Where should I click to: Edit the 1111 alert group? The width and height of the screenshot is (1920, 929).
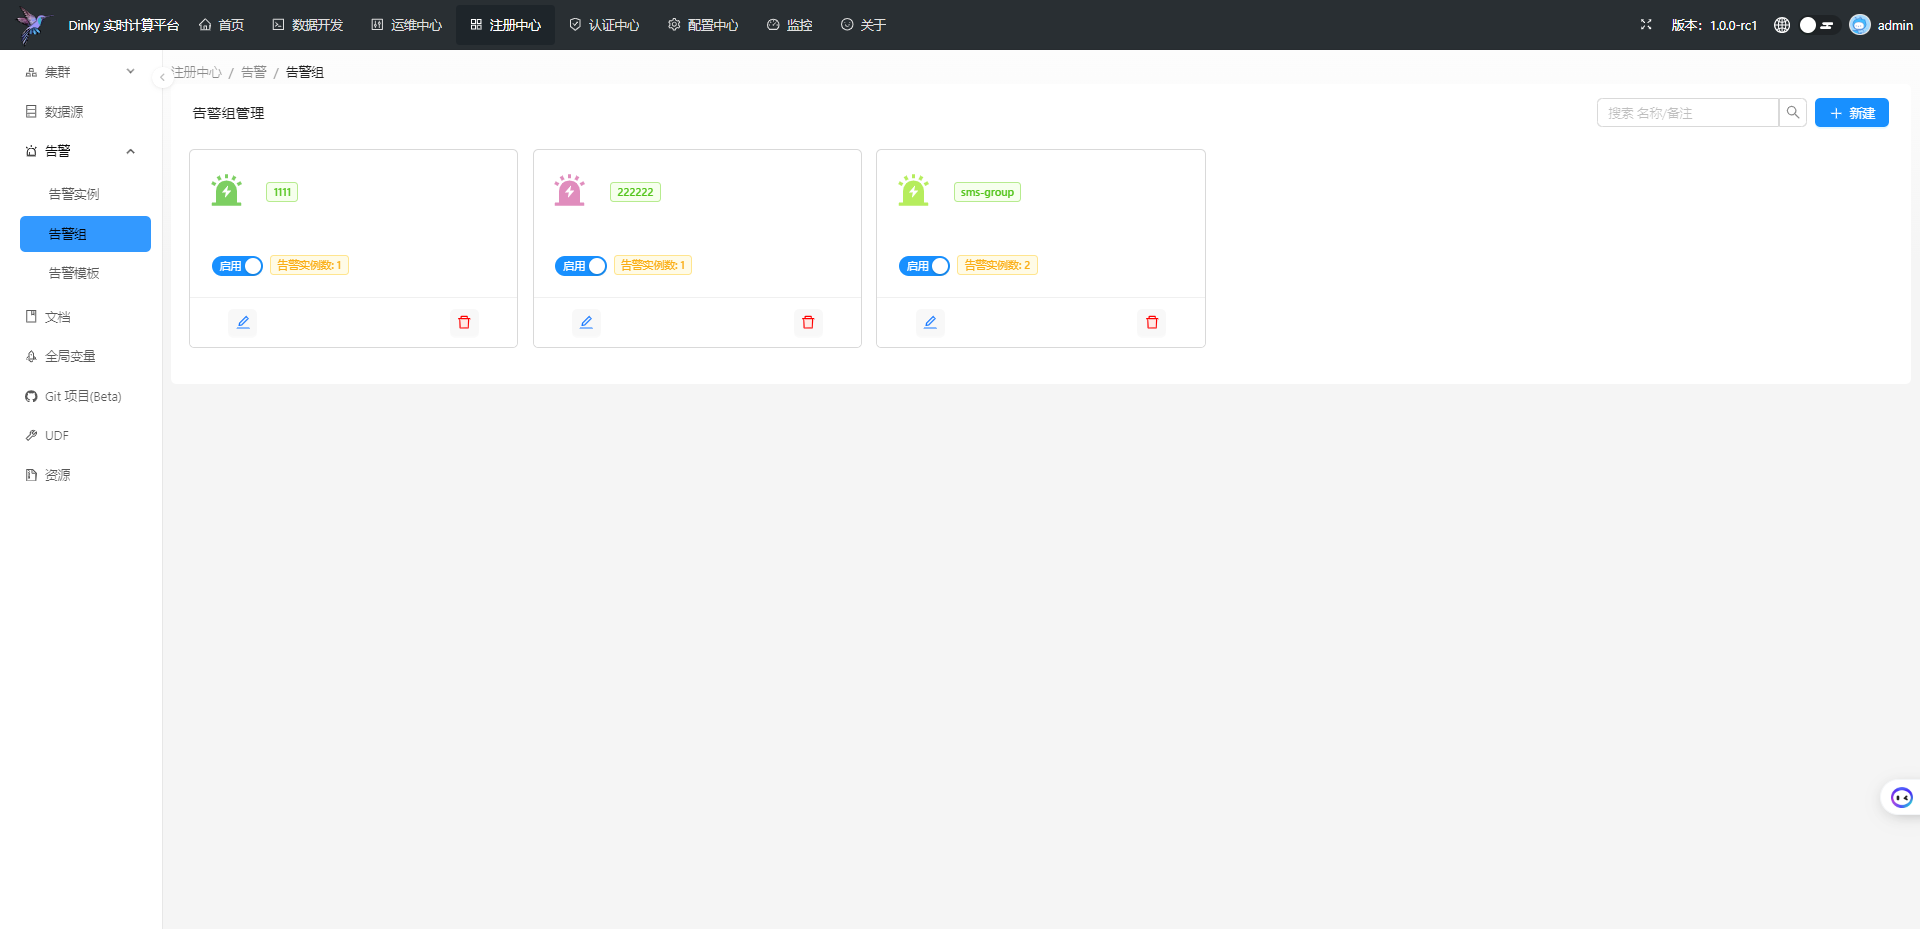243,322
